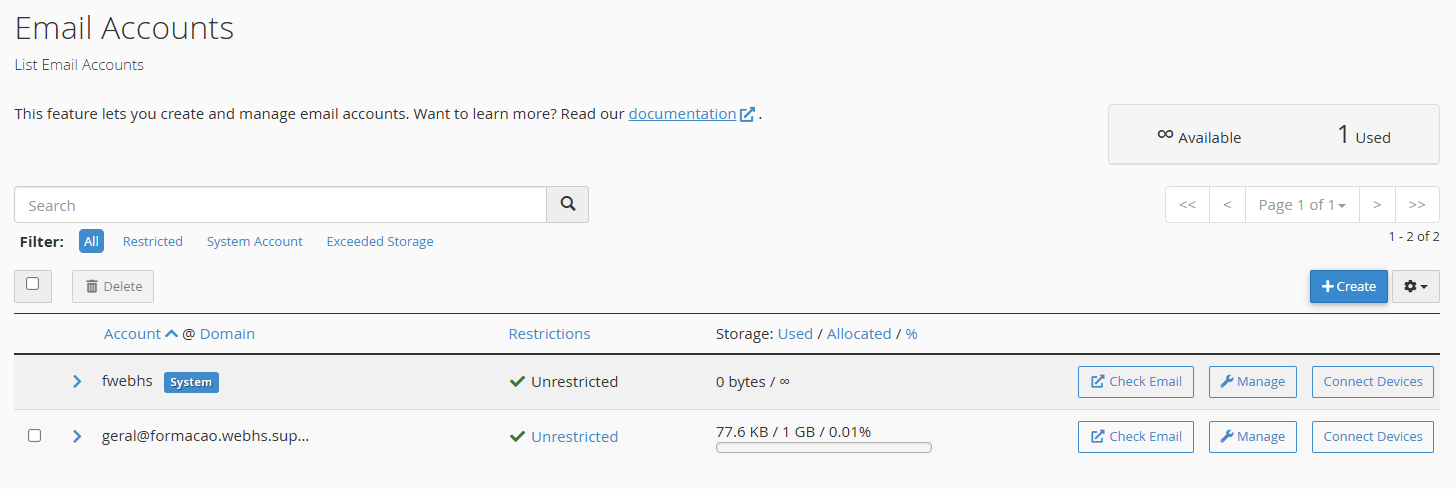Image resolution: width=1456 pixels, height=489 pixels.
Task: Click the storage usage bar for geral@formacao
Action: coord(823,447)
